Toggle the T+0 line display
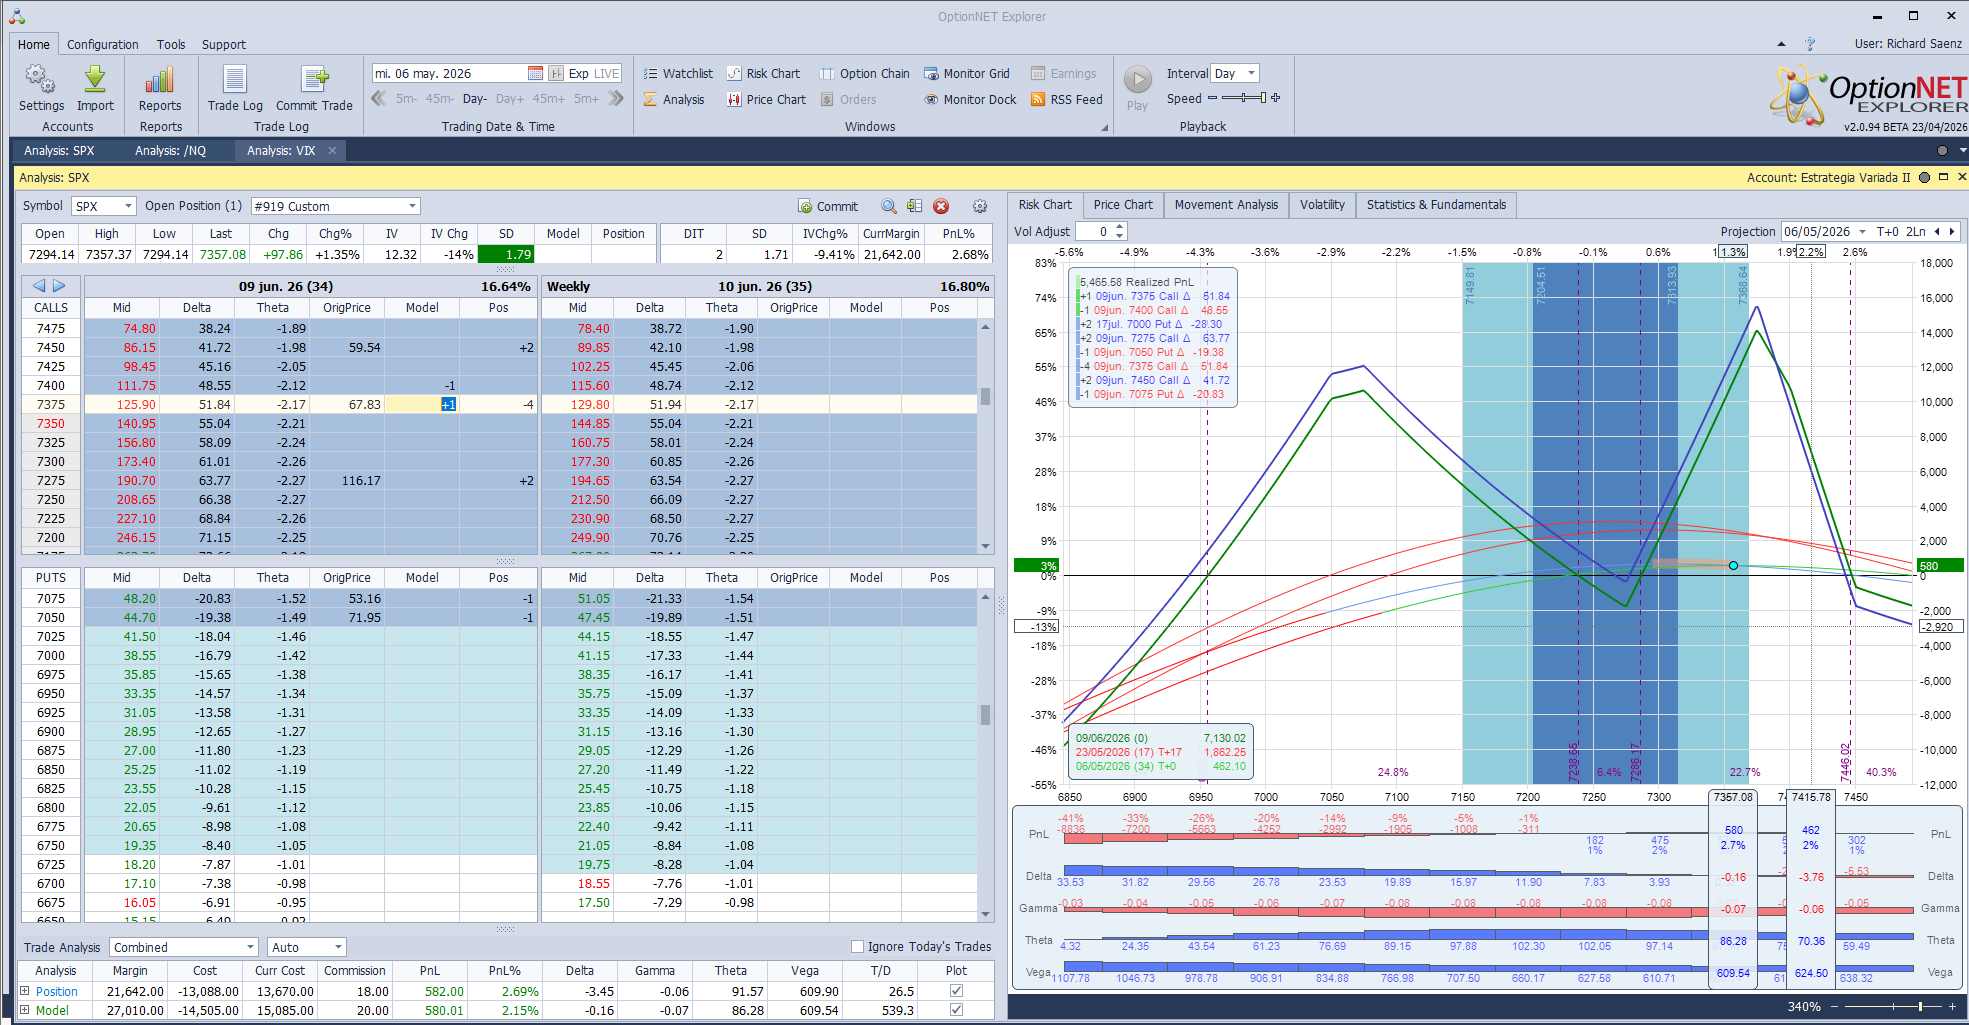Image resolution: width=1969 pixels, height=1025 pixels. (x=1887, y=231)
